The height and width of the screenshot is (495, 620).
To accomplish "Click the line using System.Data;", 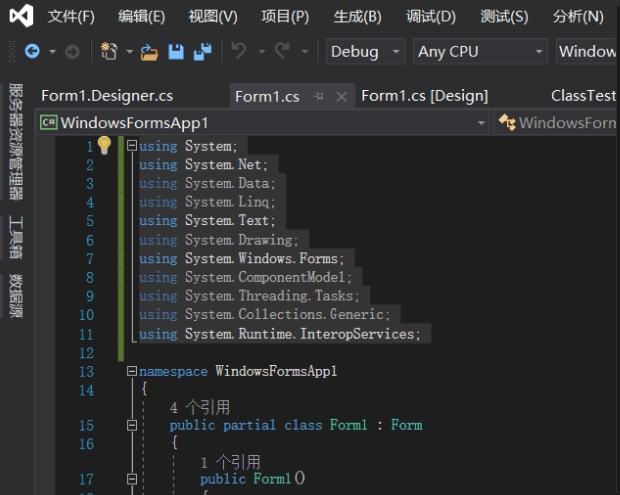I will 207,183.
